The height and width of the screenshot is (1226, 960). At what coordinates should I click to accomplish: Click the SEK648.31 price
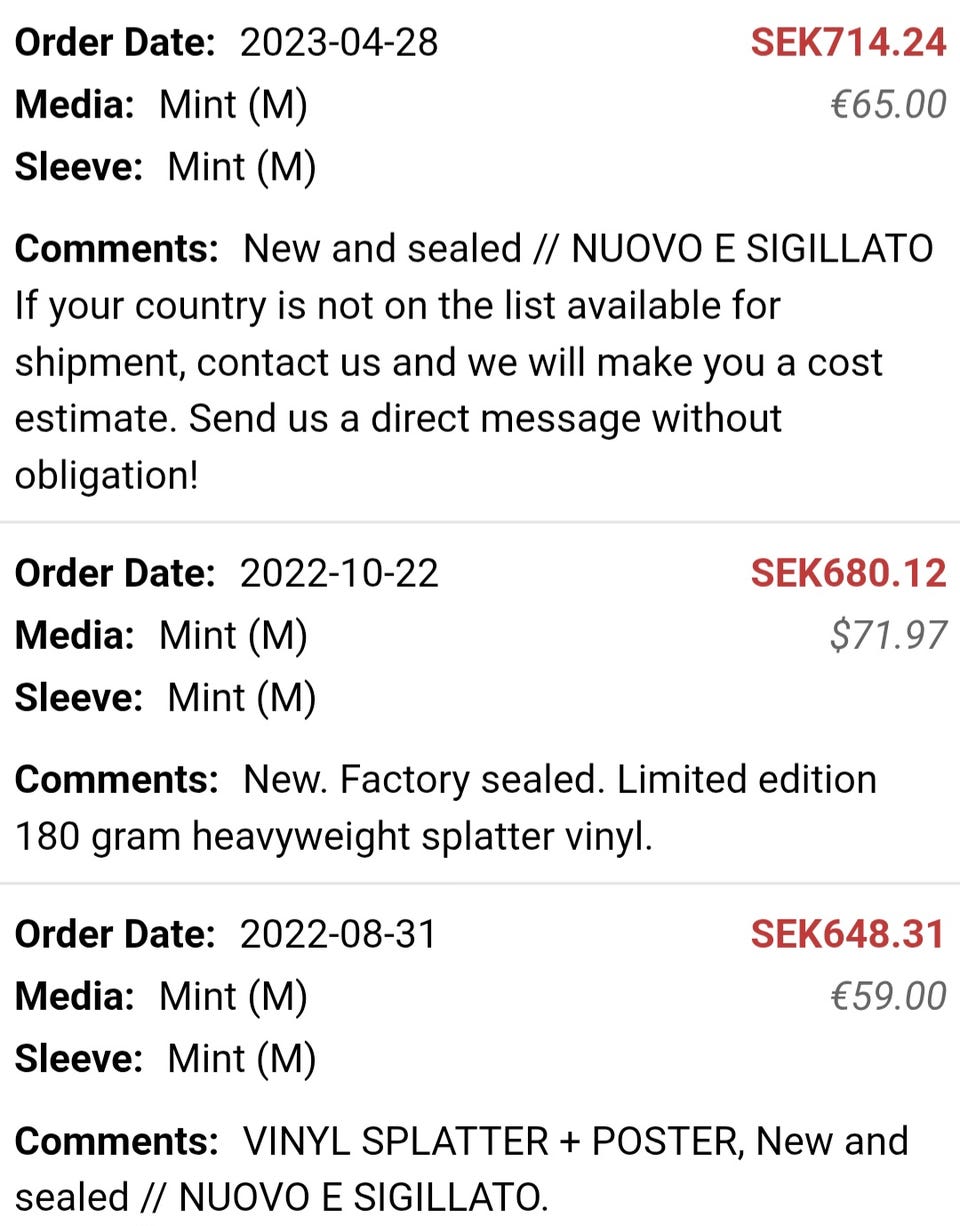tap(848, 934)
